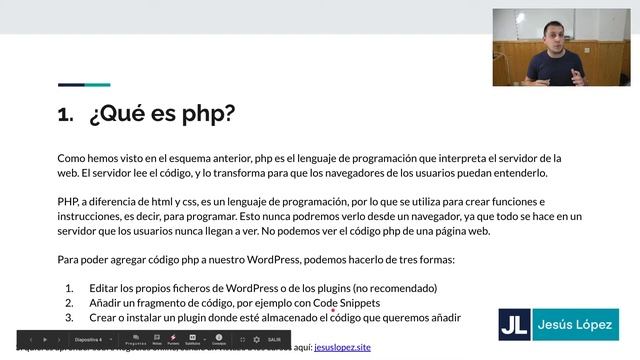Click the paragraph starting "PHP, a diferencia de html"
Image resolution: width=640 pixels, height=360 pixels.
tap(320, 216)
